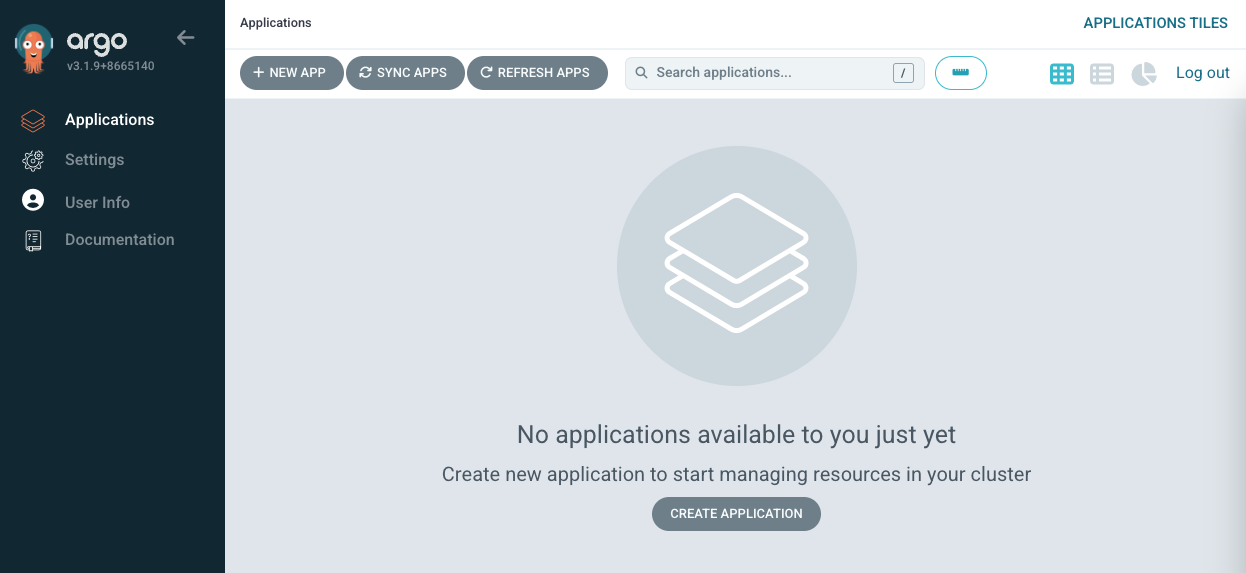Click 'No applications available to you just yet'
This screenshot has height=573, width=1246.
736,435
